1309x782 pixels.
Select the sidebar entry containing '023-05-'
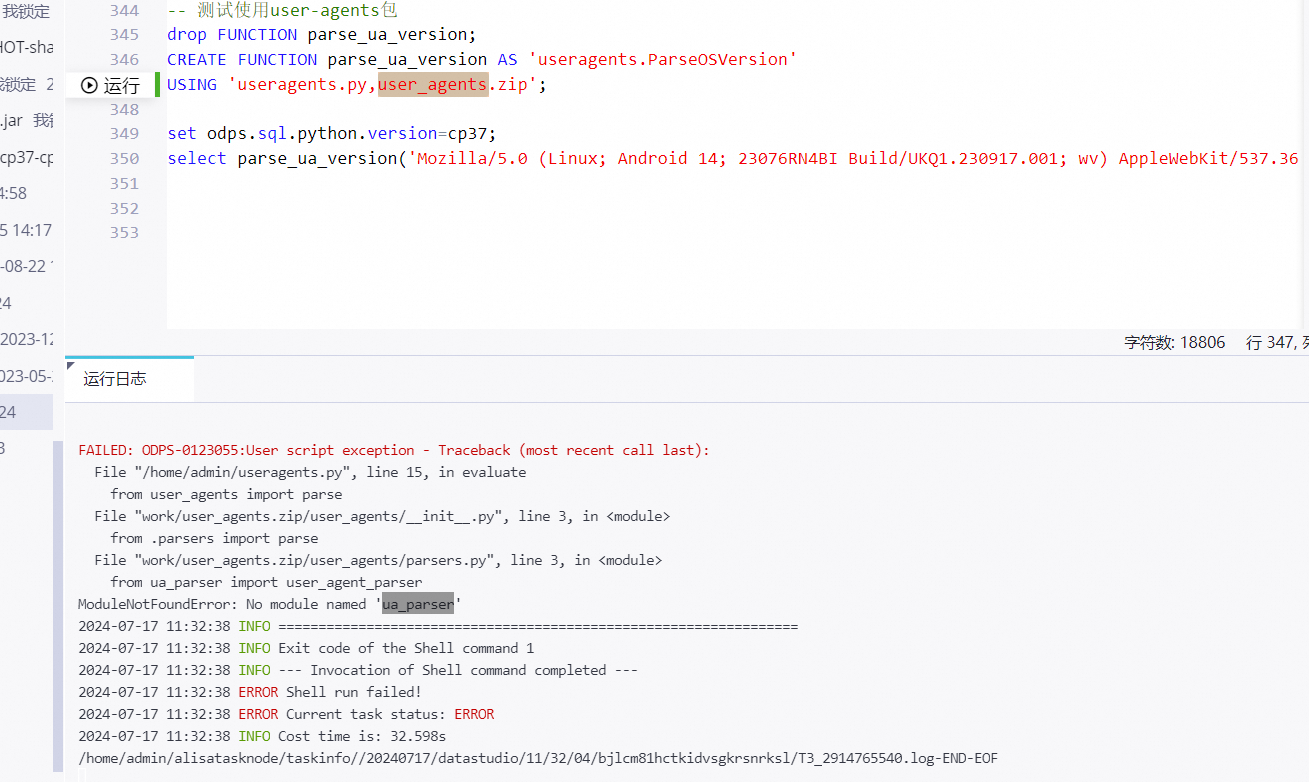point(26,376)
